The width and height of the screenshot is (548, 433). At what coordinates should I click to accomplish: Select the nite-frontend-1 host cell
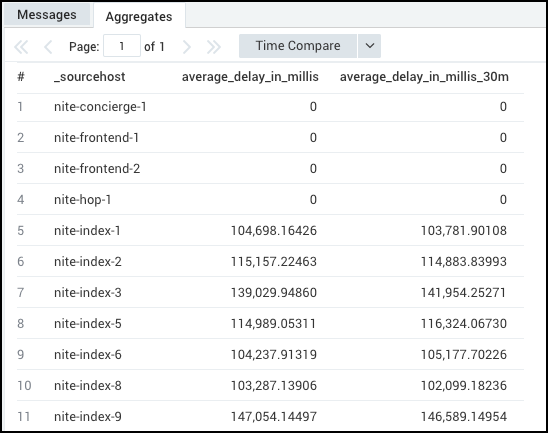point(96,138)
